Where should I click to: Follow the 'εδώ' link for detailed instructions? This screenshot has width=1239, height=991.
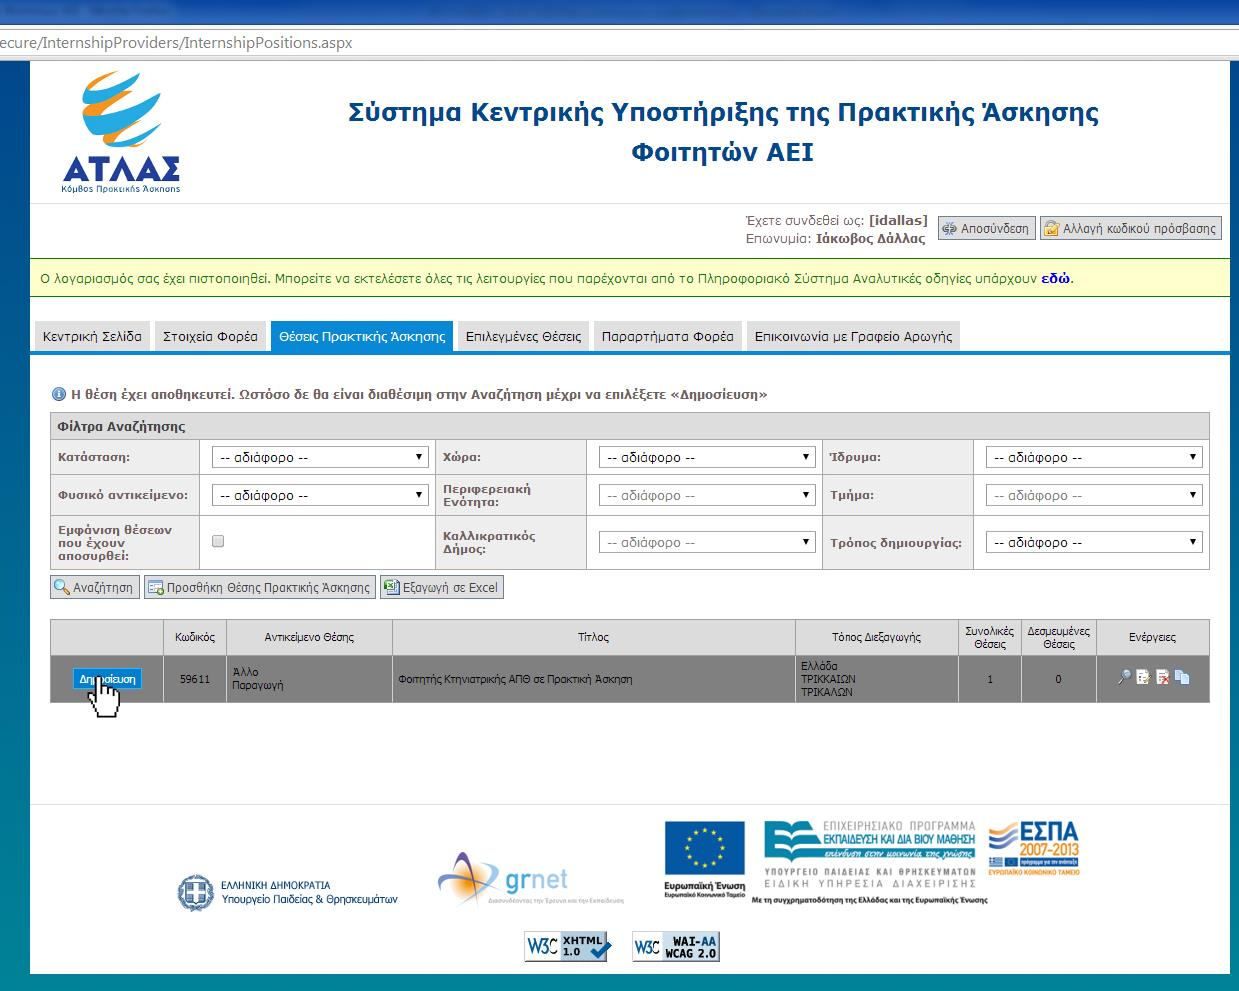tap(1056, 278)
